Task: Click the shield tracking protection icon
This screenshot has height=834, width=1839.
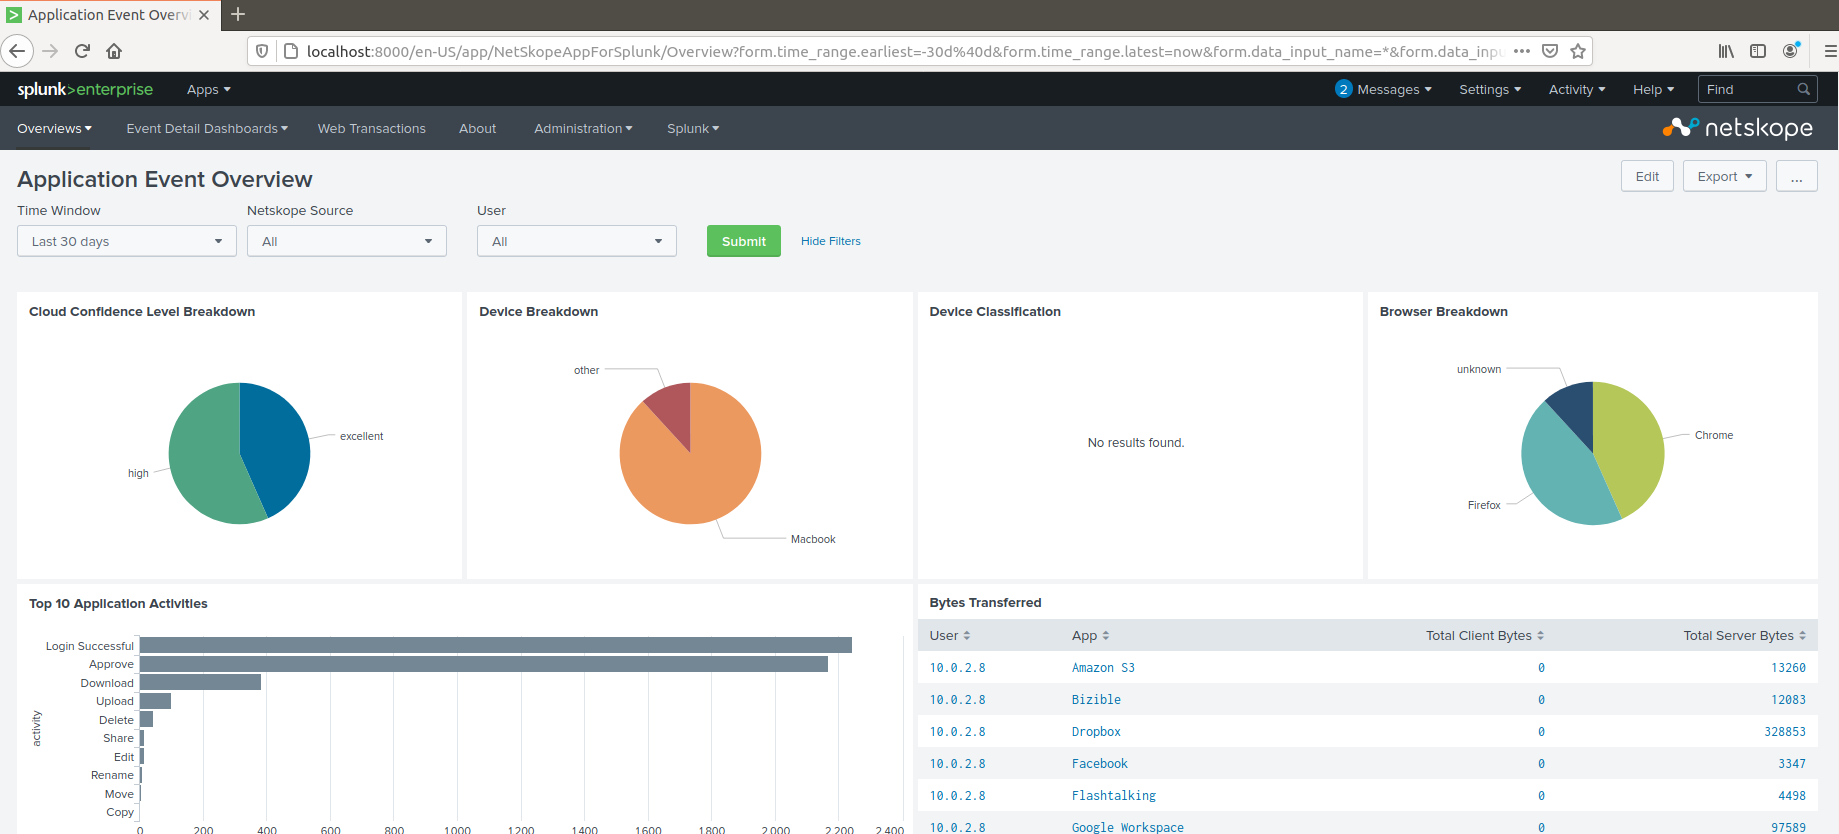Action: pos(262,51)
